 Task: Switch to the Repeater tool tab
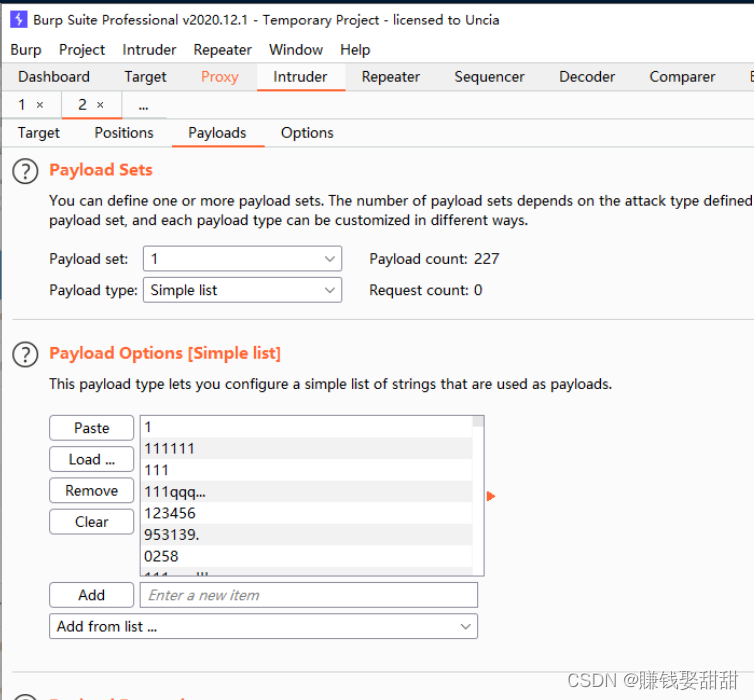[390, 76]
